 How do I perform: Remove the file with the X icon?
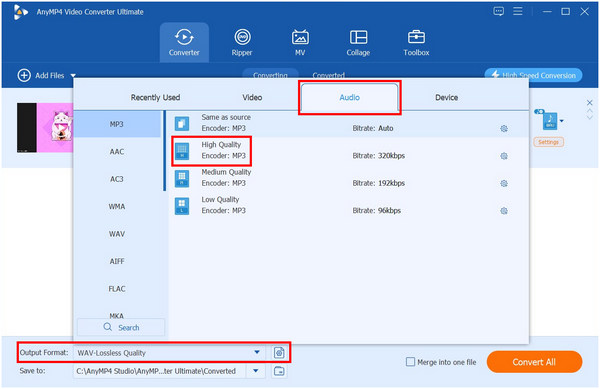[x=589, y=103]
